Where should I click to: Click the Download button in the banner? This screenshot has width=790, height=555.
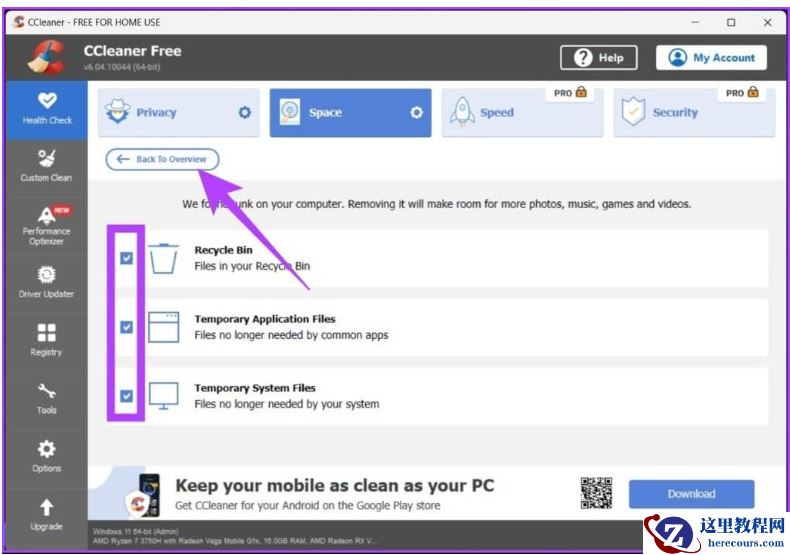691,494
